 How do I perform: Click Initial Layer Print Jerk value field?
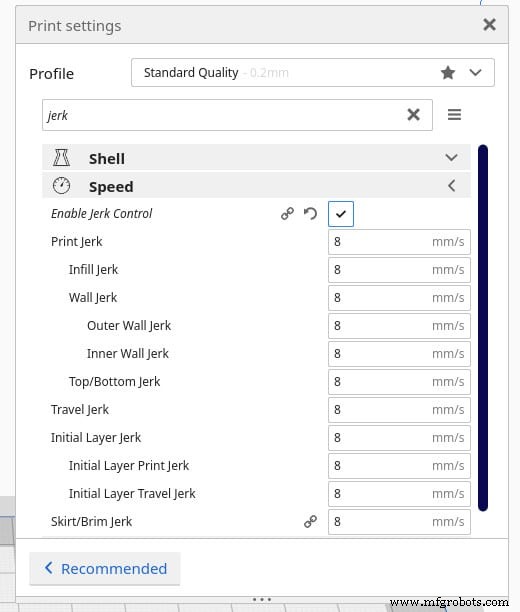[399, 466]
